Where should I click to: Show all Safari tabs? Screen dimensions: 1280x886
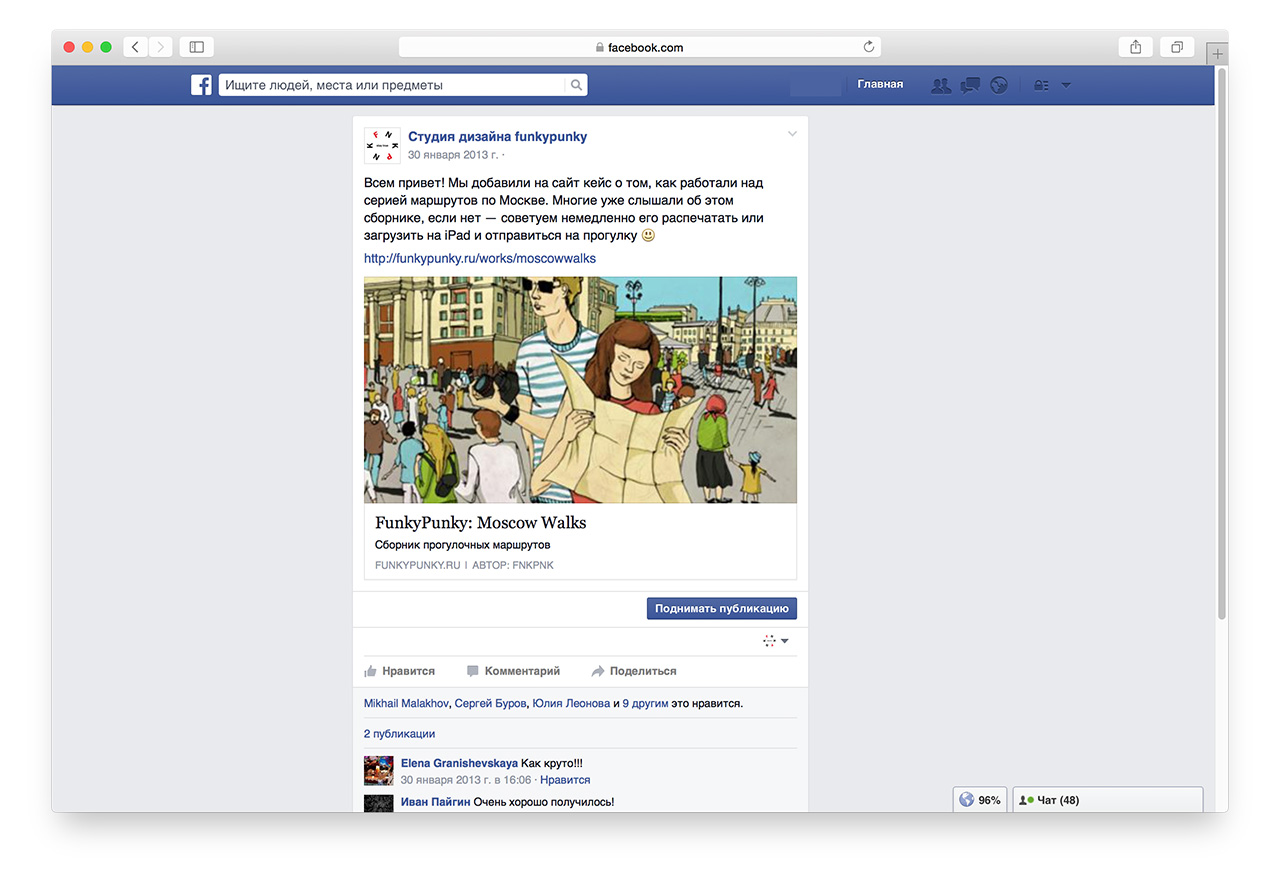(x=1177, y=47)
